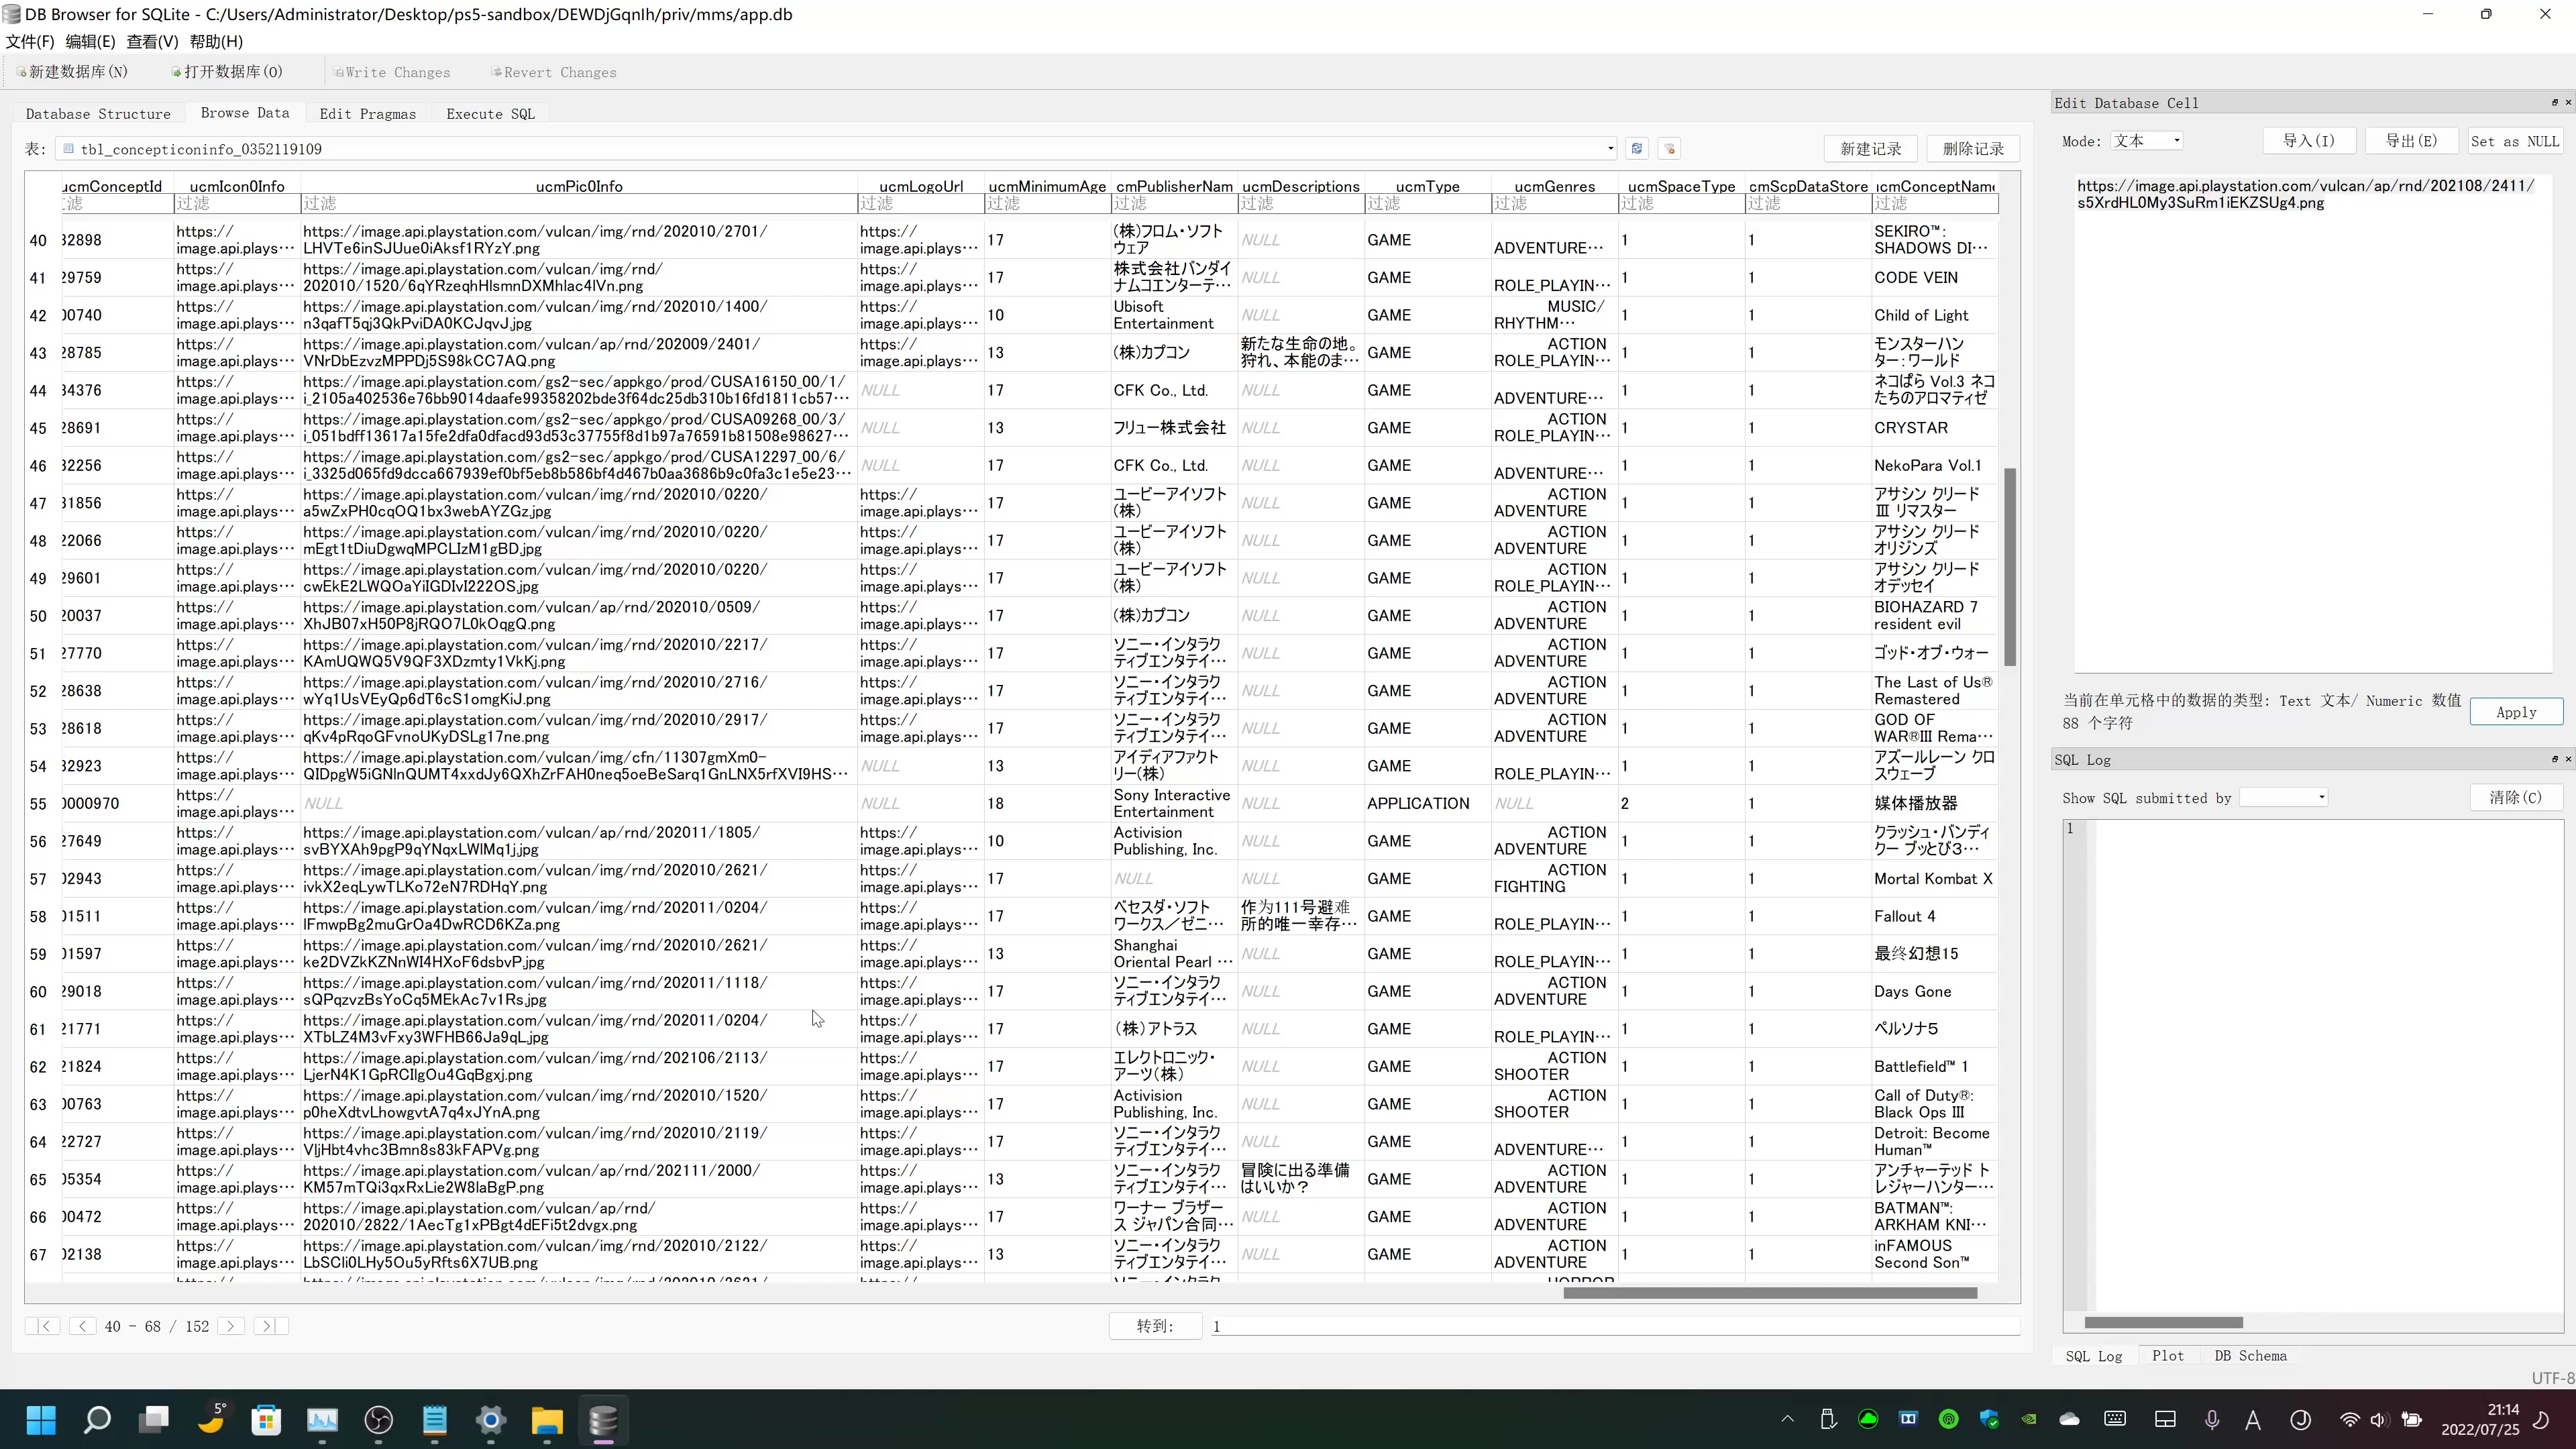Click the 删除记录 button
The width and height of the screenshot is (2576, 1449).
coord(1973,149)
